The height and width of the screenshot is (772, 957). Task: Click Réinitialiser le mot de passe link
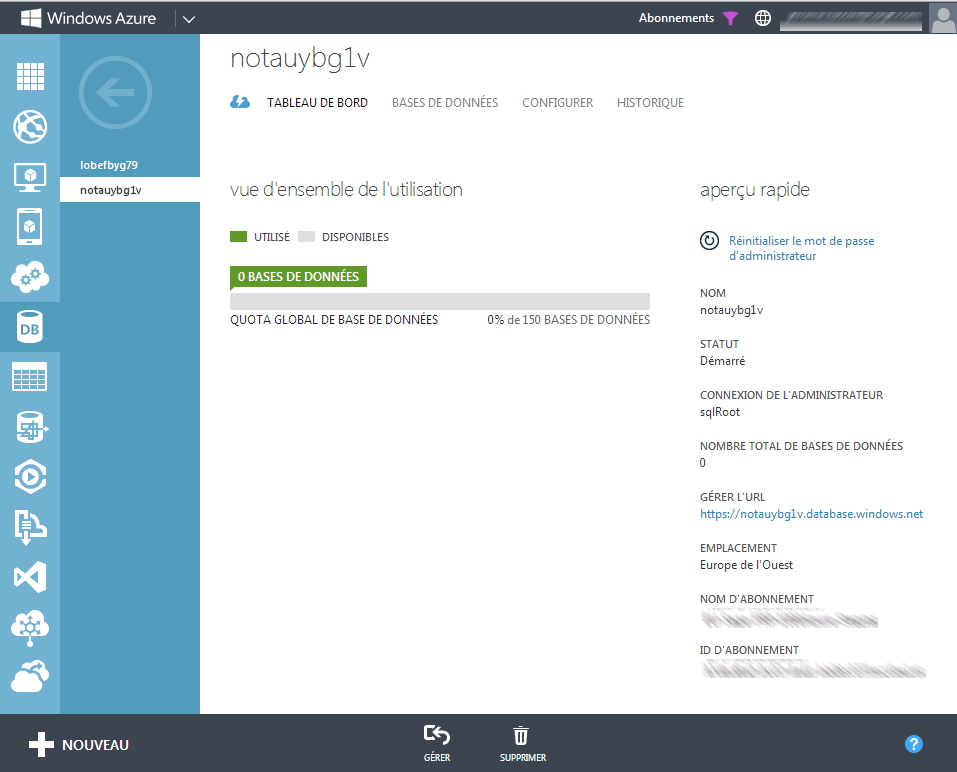(x=801, y=248)
